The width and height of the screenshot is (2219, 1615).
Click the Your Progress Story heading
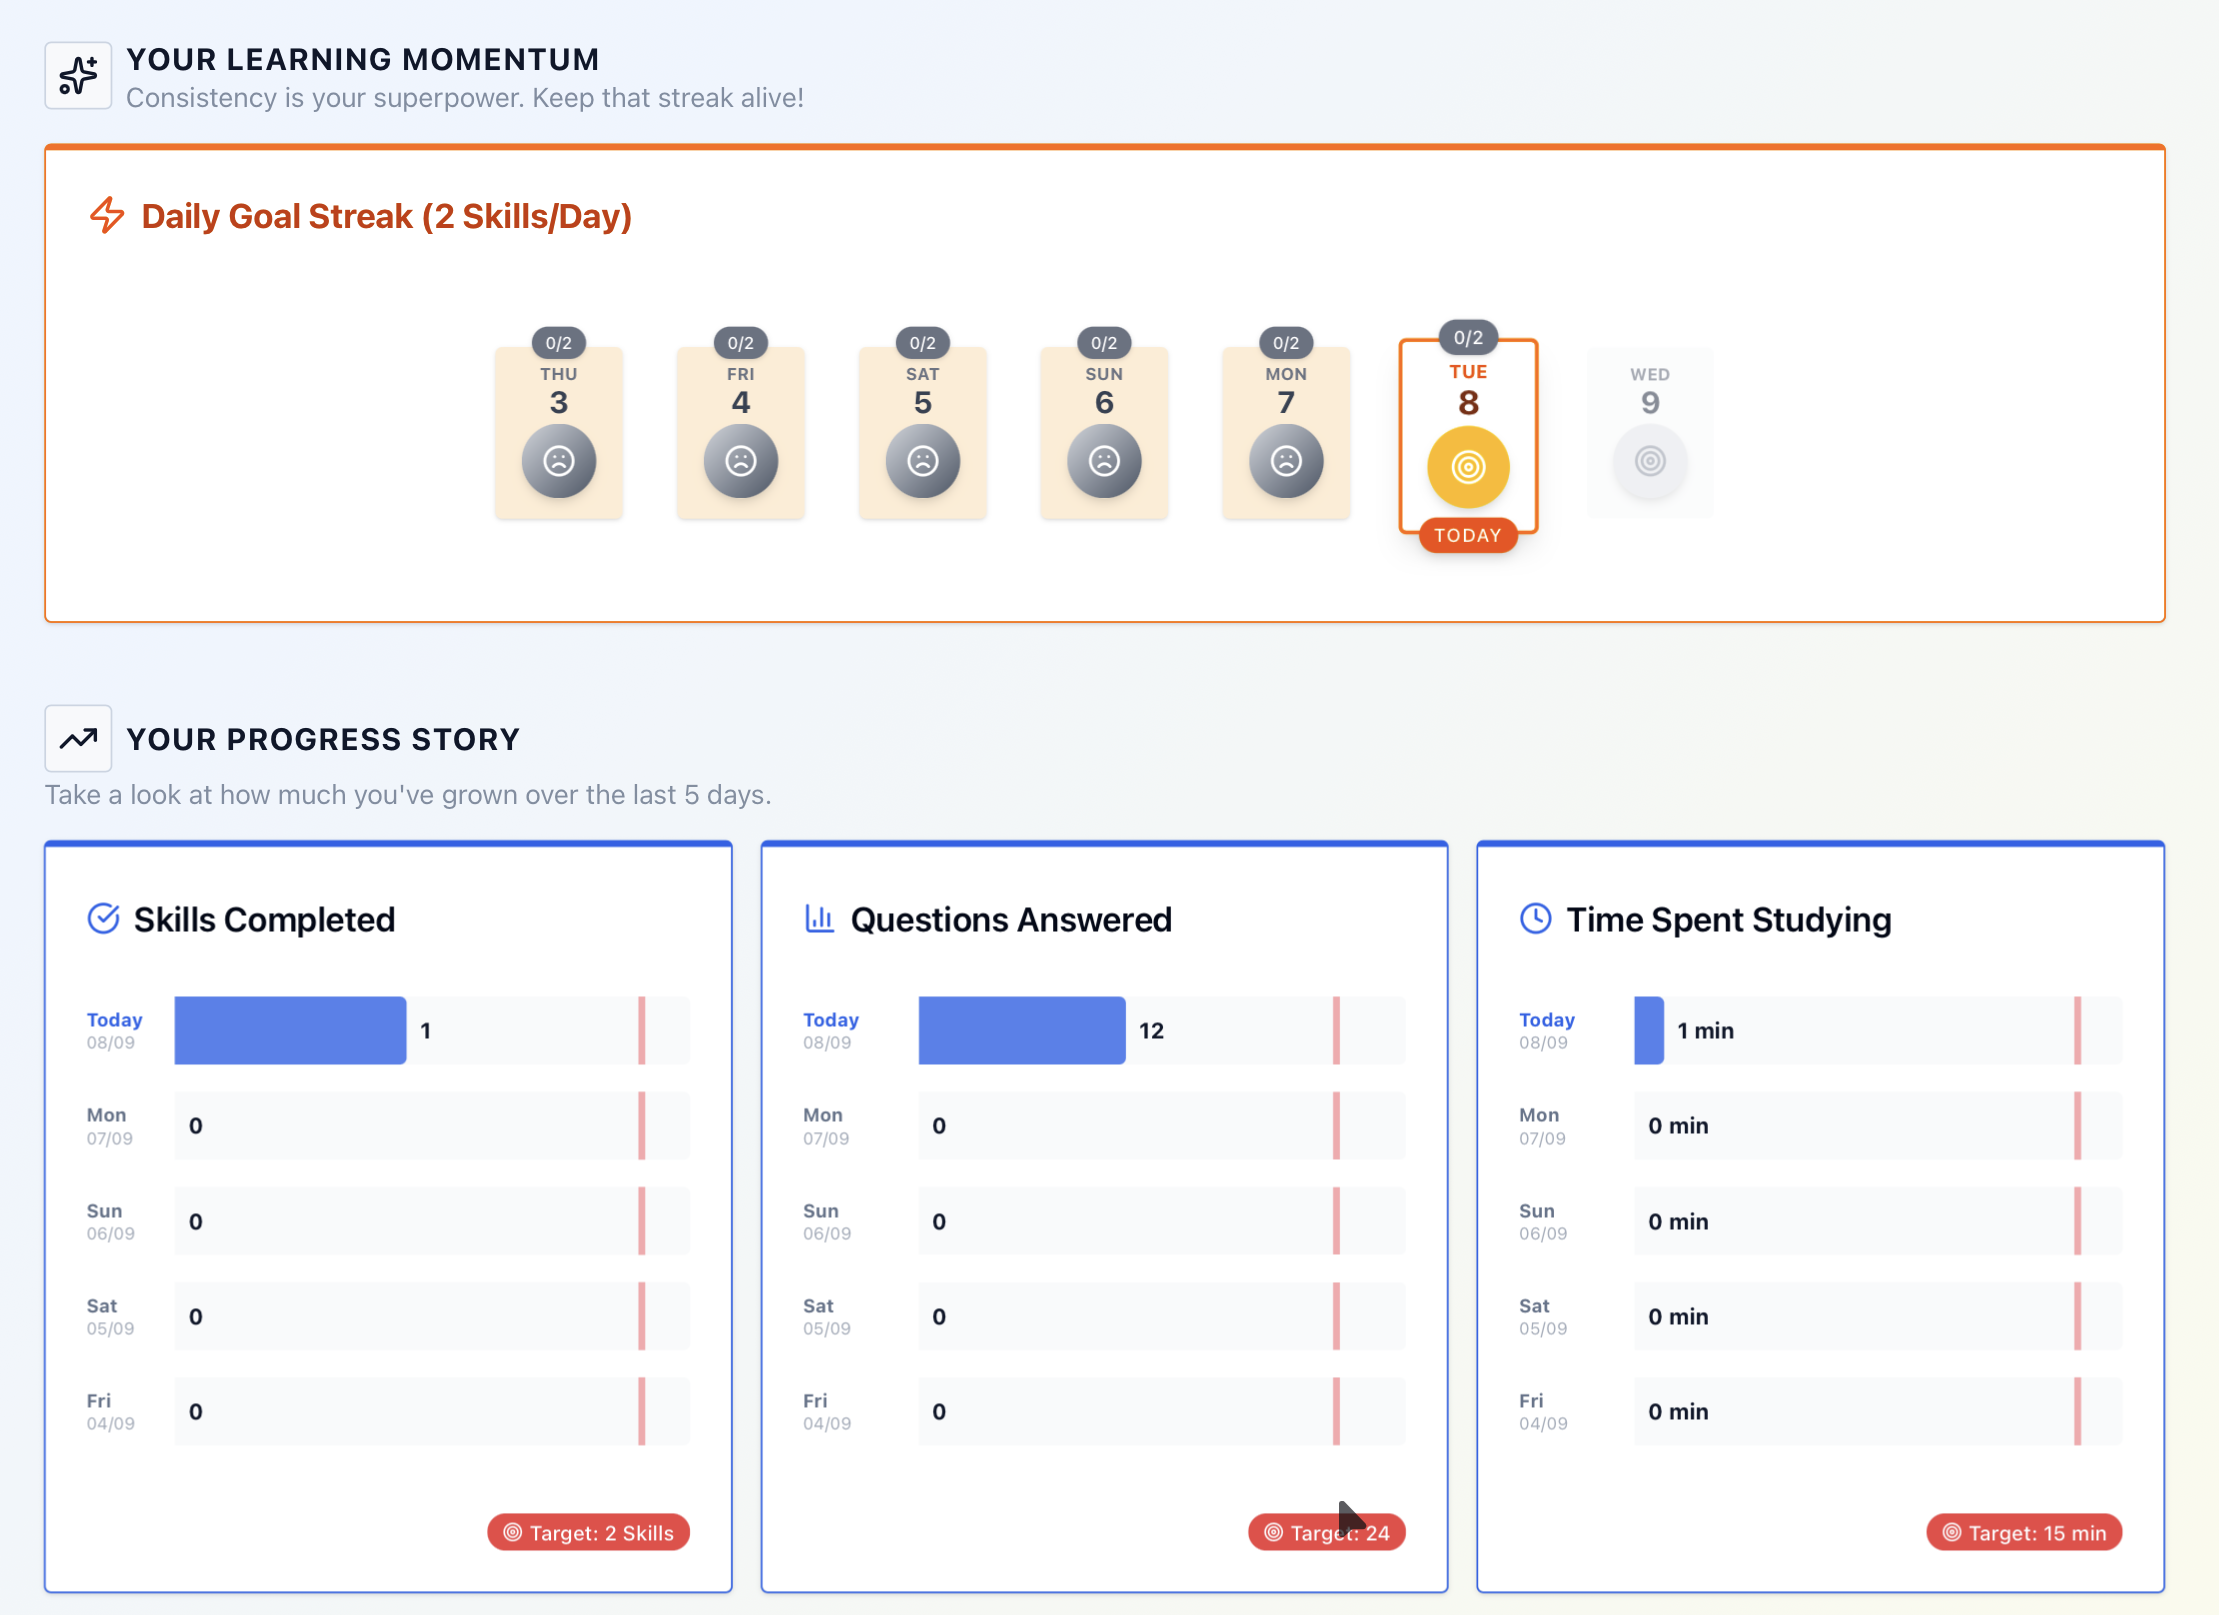coord(323,739)
